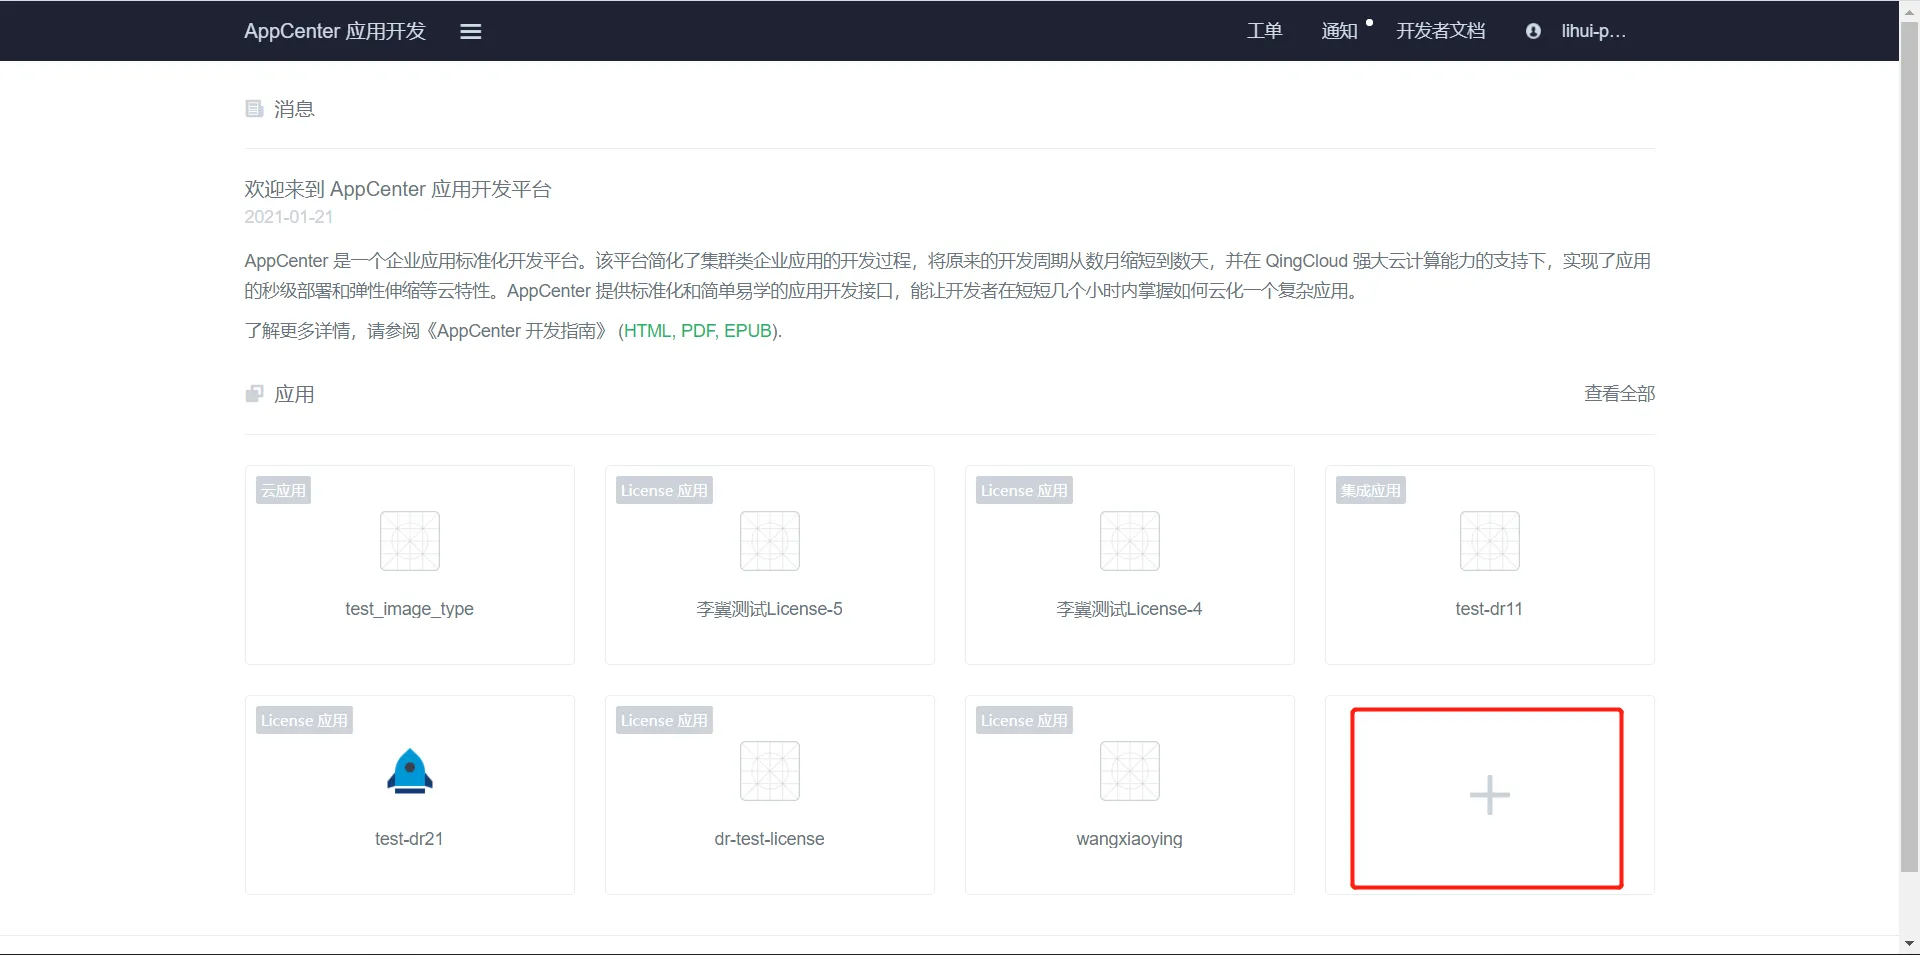Click the 云应用 tag on test_image_type

click(284, 490)
